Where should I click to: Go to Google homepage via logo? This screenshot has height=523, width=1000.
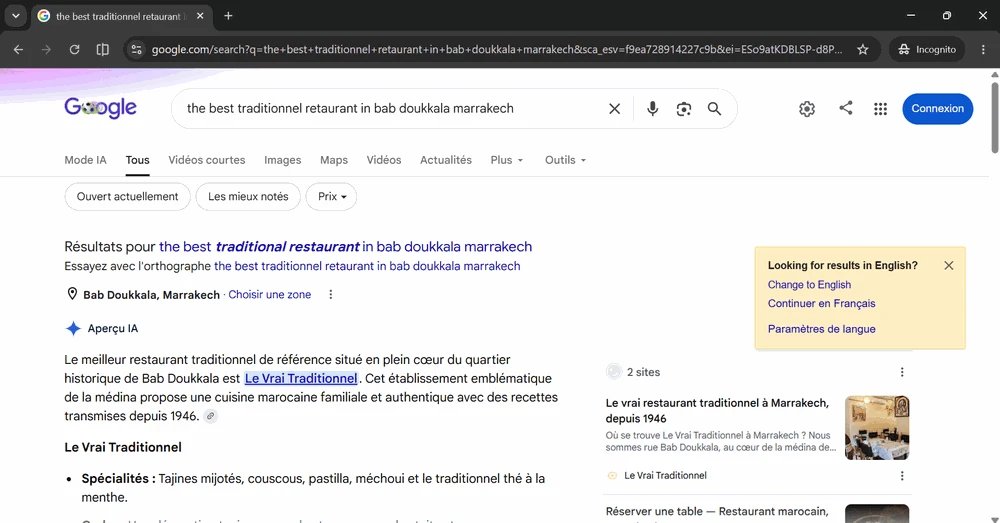100,108
